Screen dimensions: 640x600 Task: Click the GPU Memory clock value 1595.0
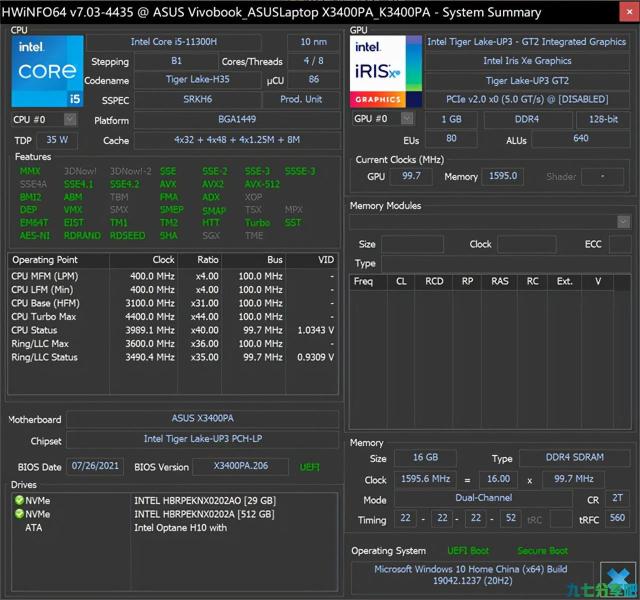pyautogui.click(x=503, y=176)
